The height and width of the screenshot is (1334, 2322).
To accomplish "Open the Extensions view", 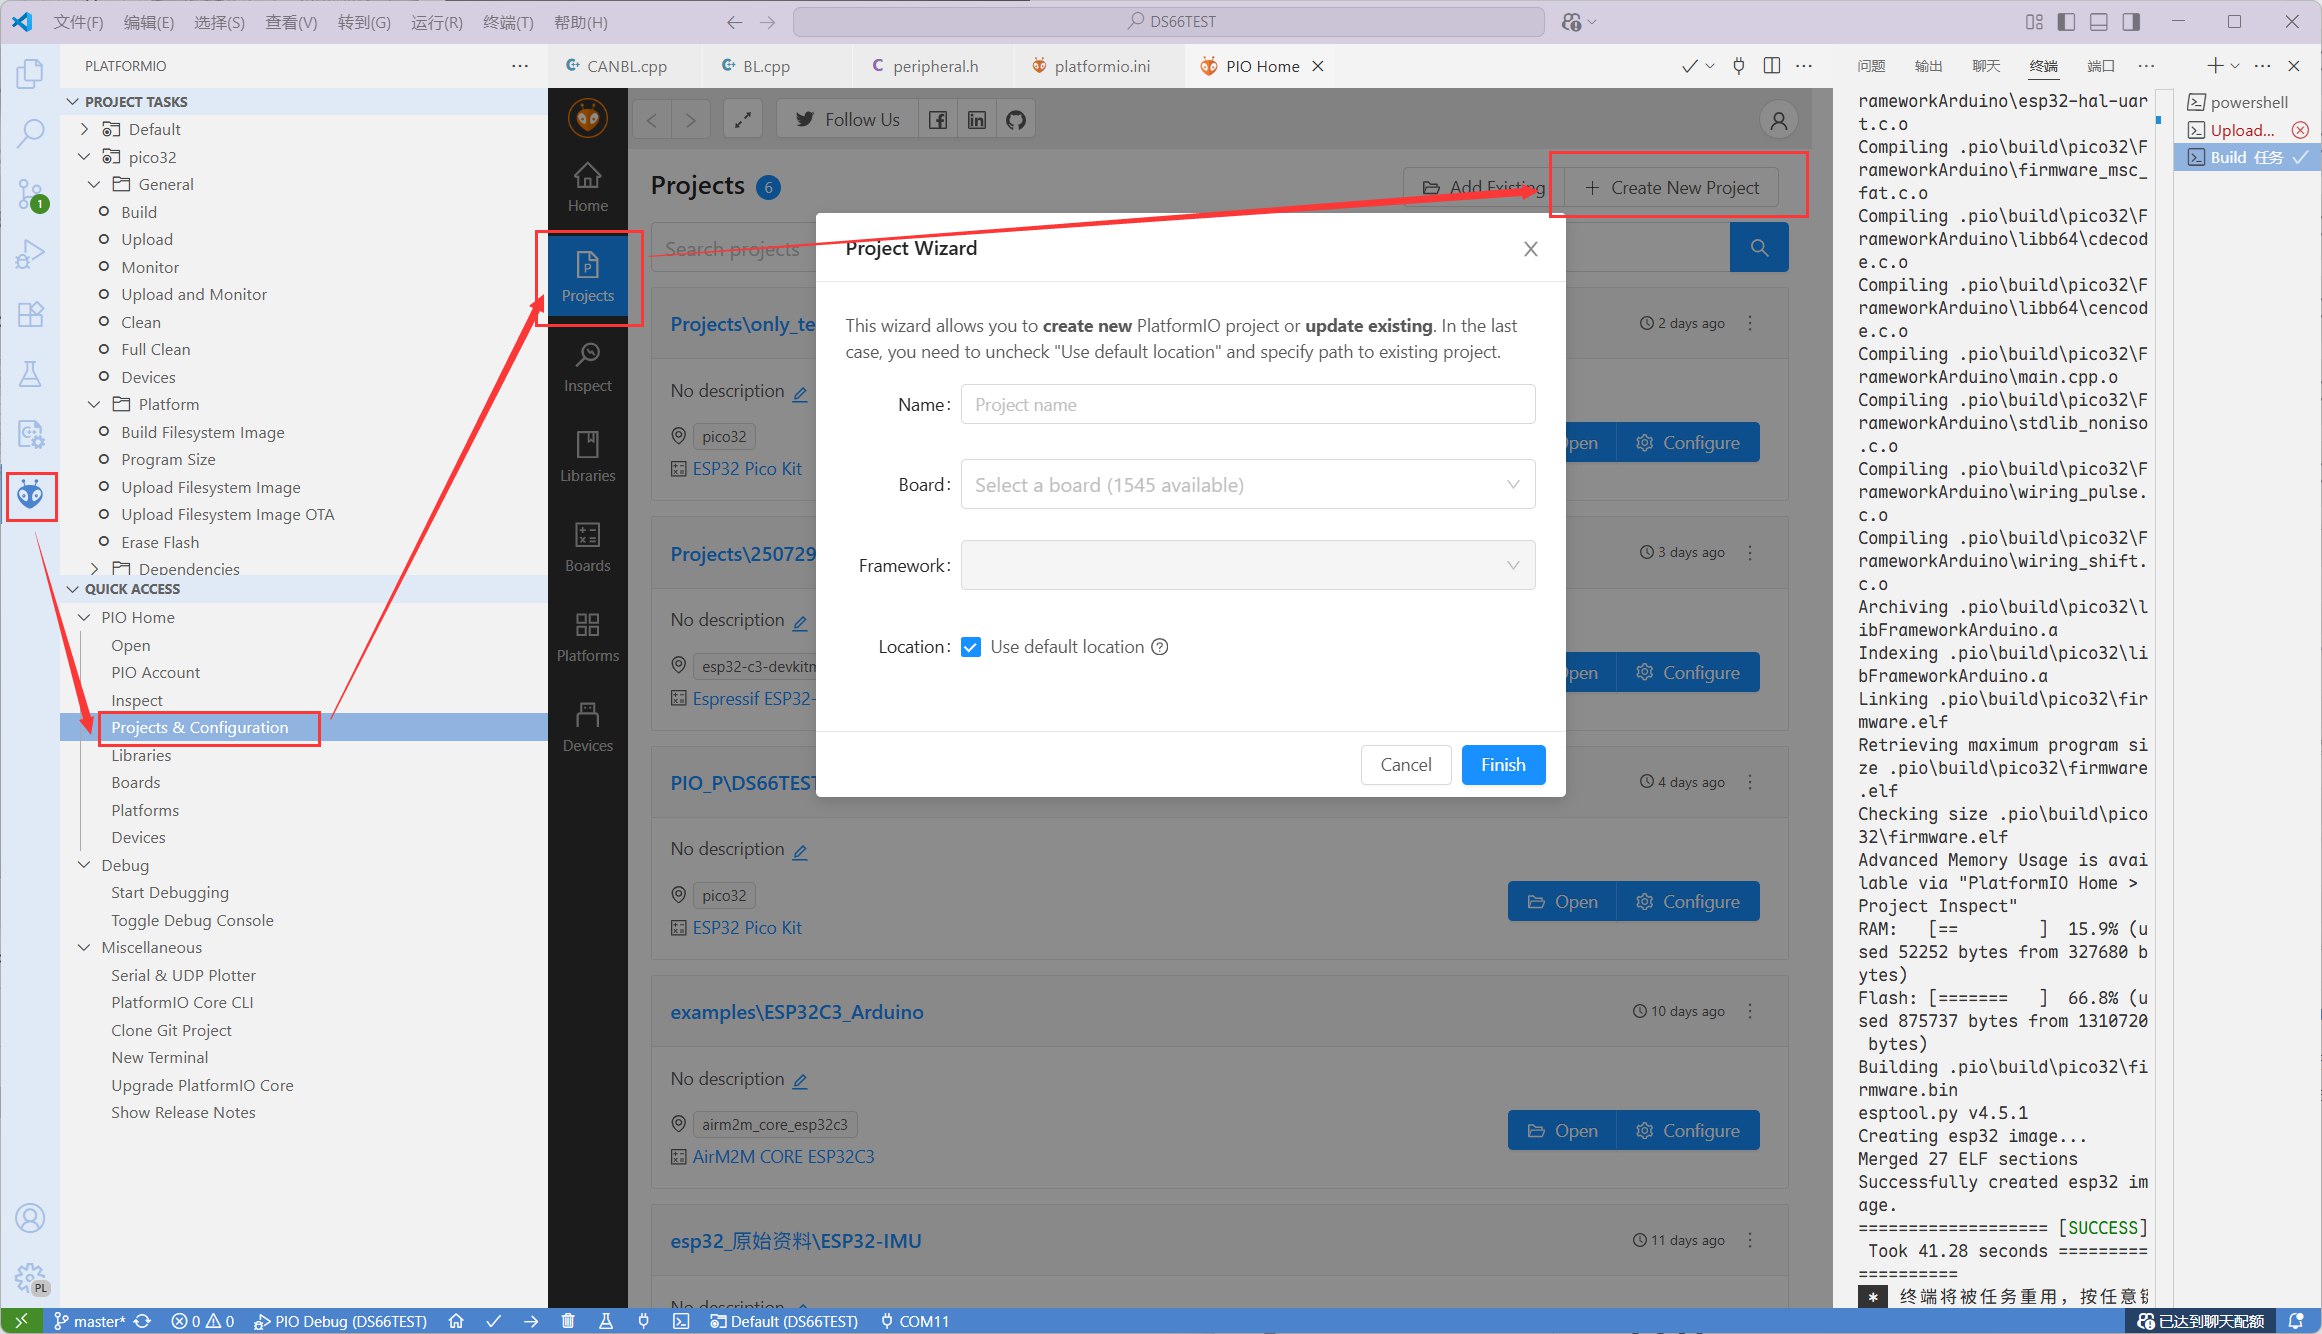I will click(x=30, y=314).
